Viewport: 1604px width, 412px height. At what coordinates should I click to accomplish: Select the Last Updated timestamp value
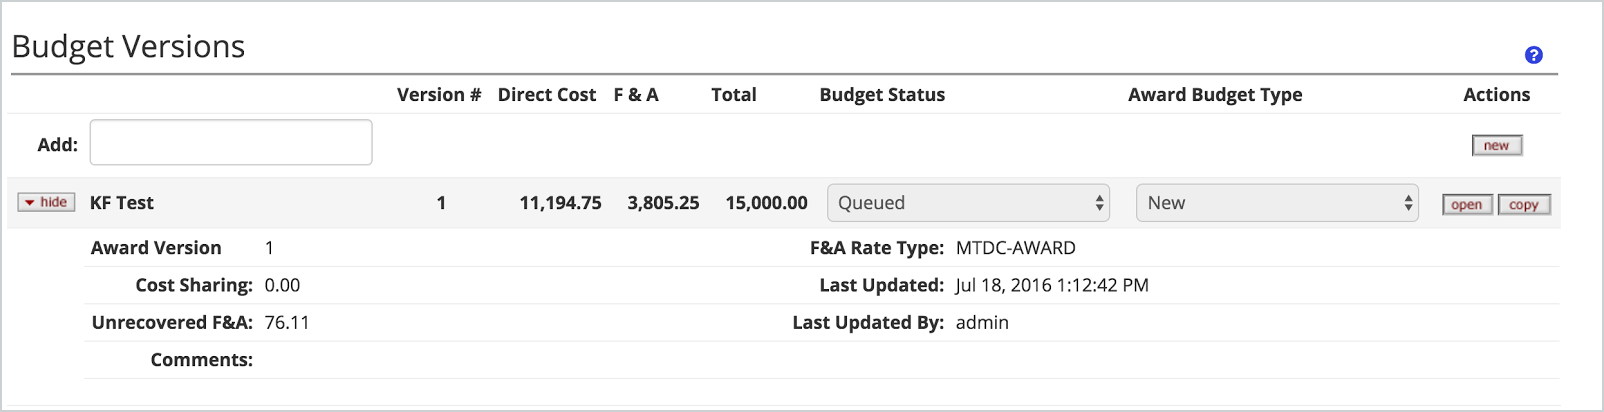pos(1052,285)
